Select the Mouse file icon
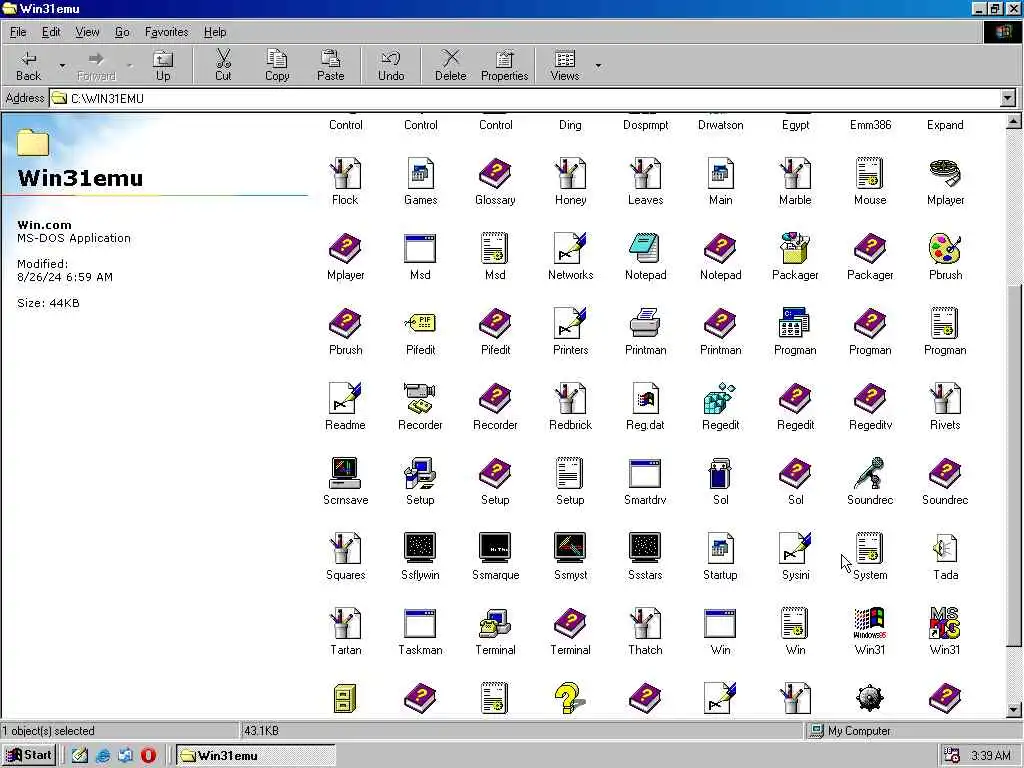 click(870, 174)
